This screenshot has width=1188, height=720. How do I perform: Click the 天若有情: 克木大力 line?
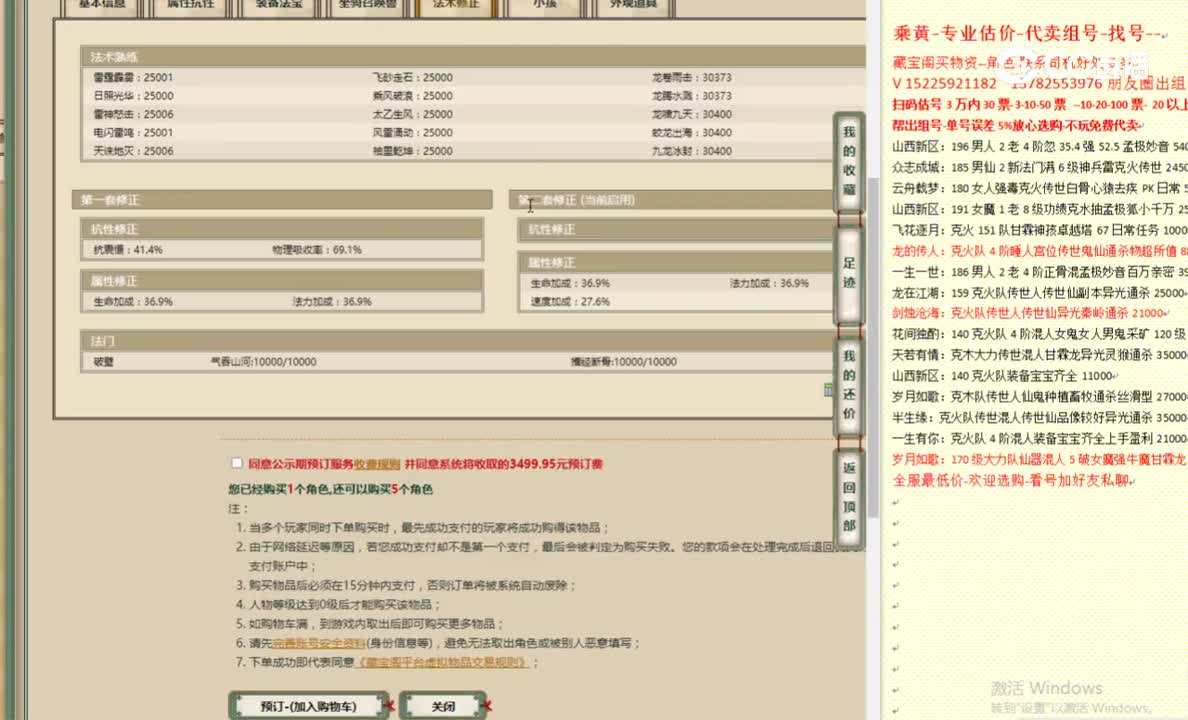click(1040, 355)
